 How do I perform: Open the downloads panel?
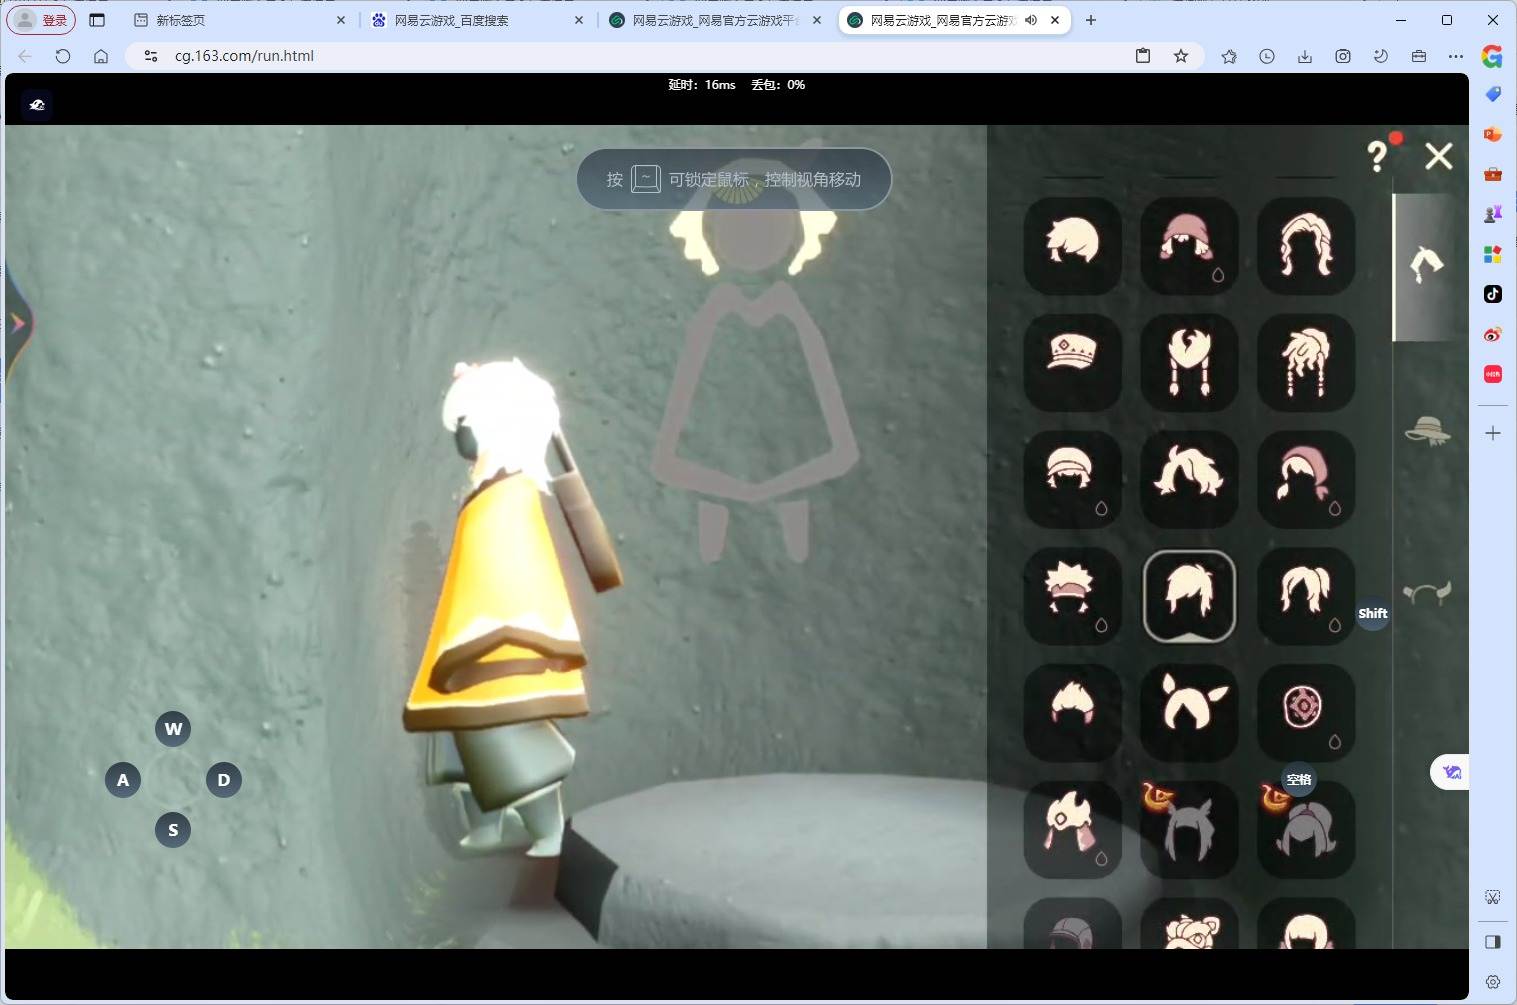pyautogui.click(x=1305, y=56)
